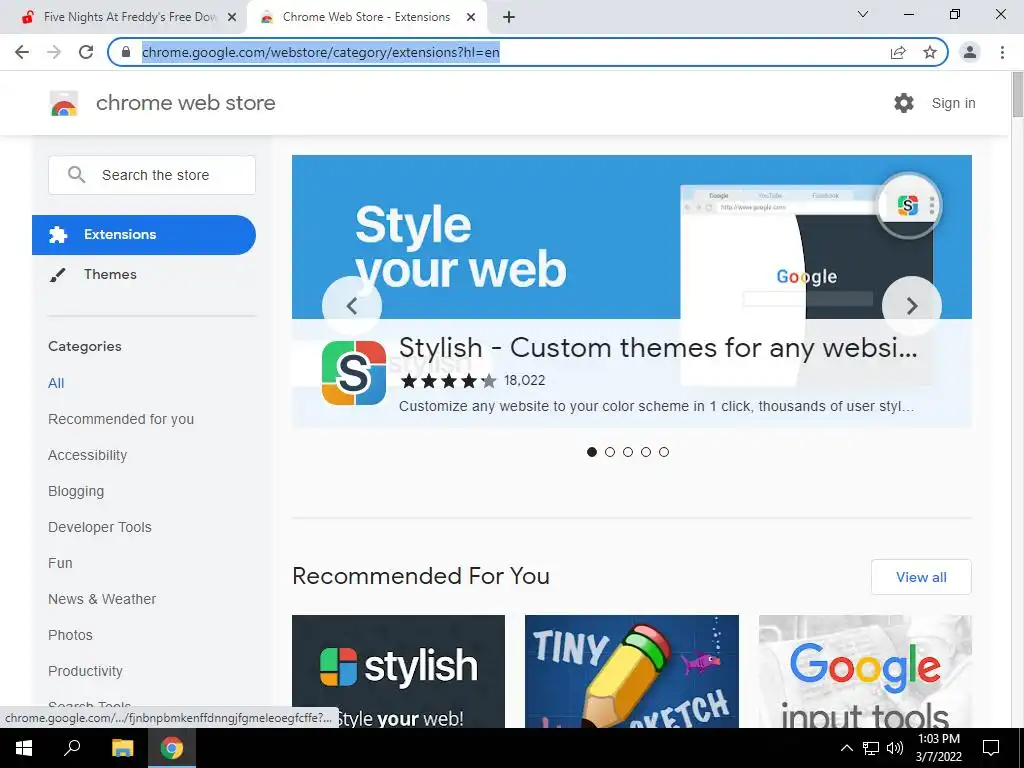The width and height of the screenshot is (1024, 768).
Task: Click the browser forward arrow
Action: [x=54, y=52]
